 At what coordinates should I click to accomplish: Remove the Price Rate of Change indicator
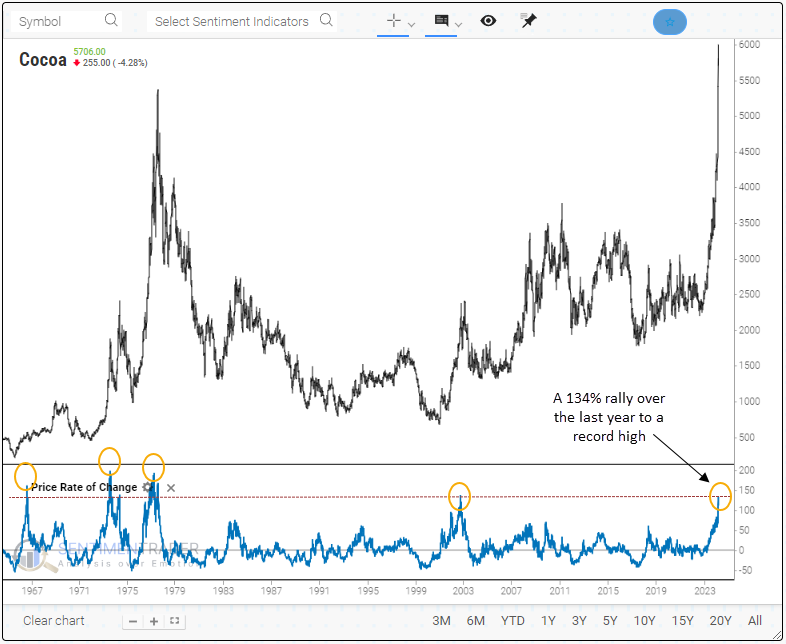coord(171,488)
